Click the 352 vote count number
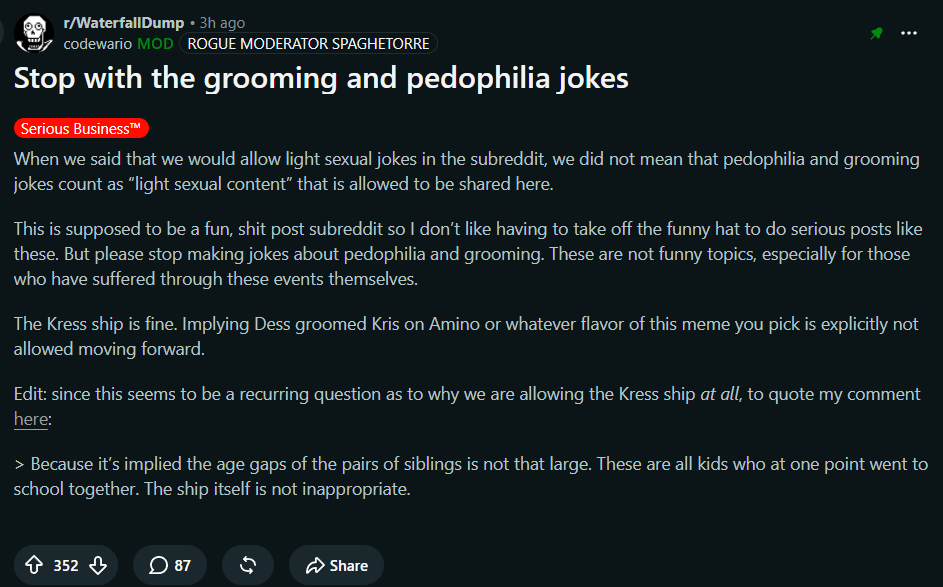 [x=66, y=565]
